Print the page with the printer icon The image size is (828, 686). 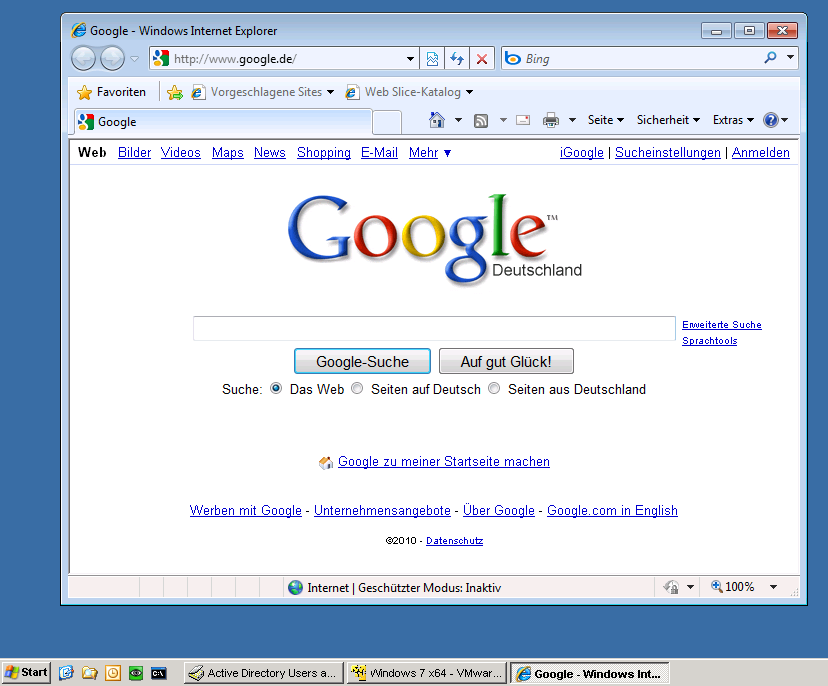click(x=551, y=120)
